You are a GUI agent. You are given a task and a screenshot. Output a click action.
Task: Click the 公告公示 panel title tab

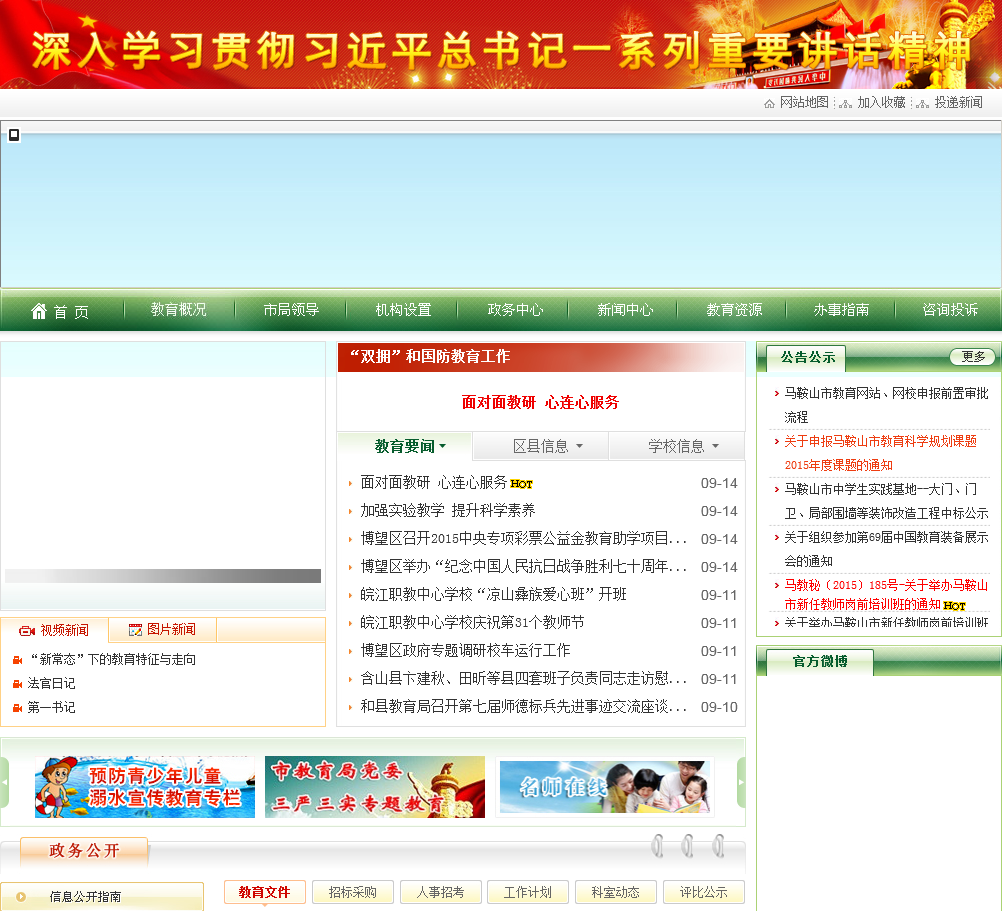coord(808,358)
